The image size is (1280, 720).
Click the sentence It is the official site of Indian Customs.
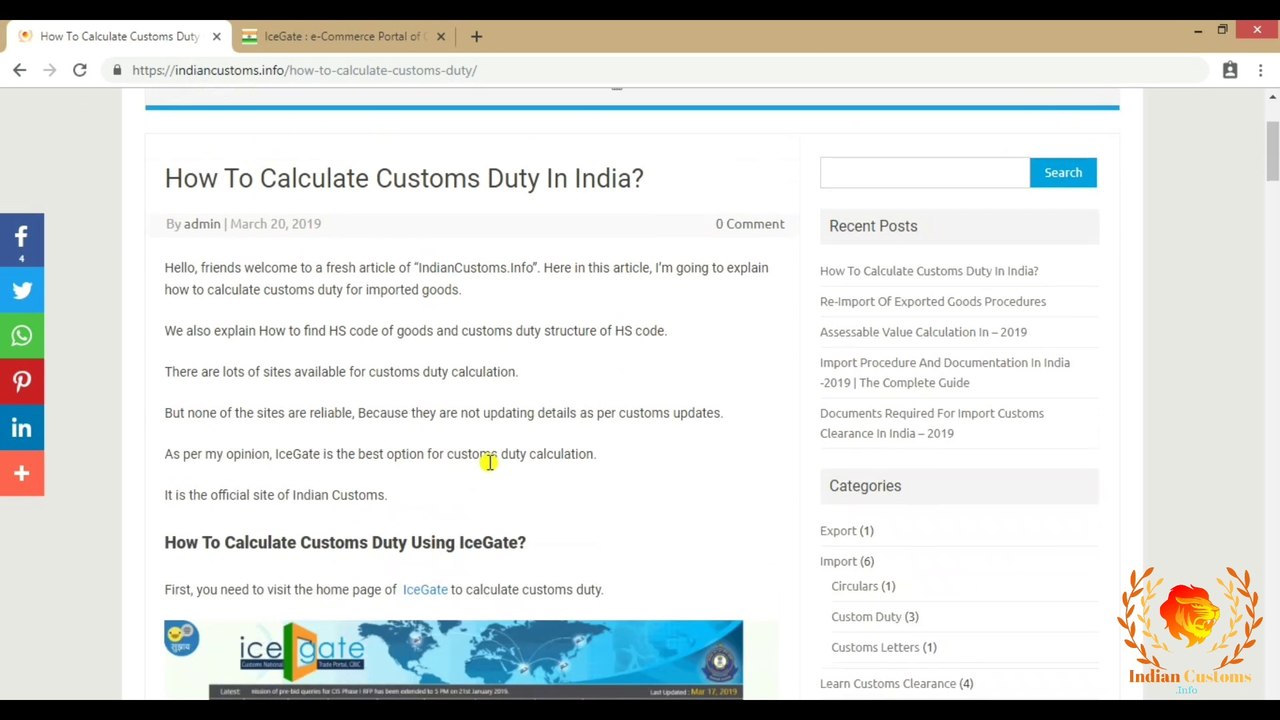[276, 495]
